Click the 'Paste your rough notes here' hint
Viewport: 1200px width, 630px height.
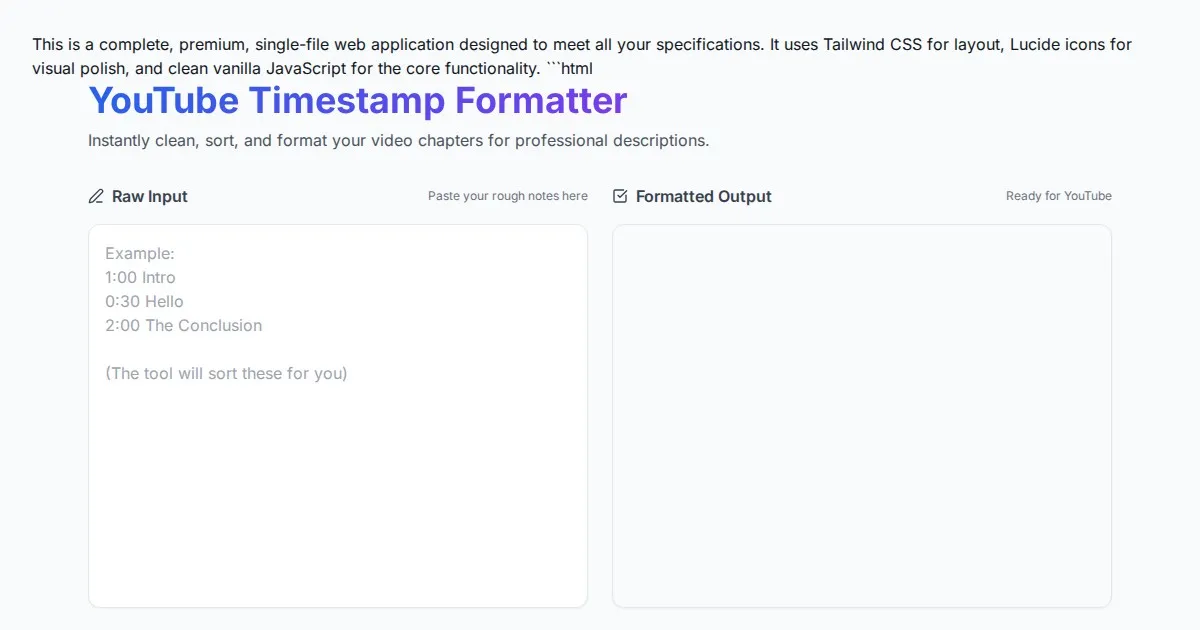tap(507, 196)
